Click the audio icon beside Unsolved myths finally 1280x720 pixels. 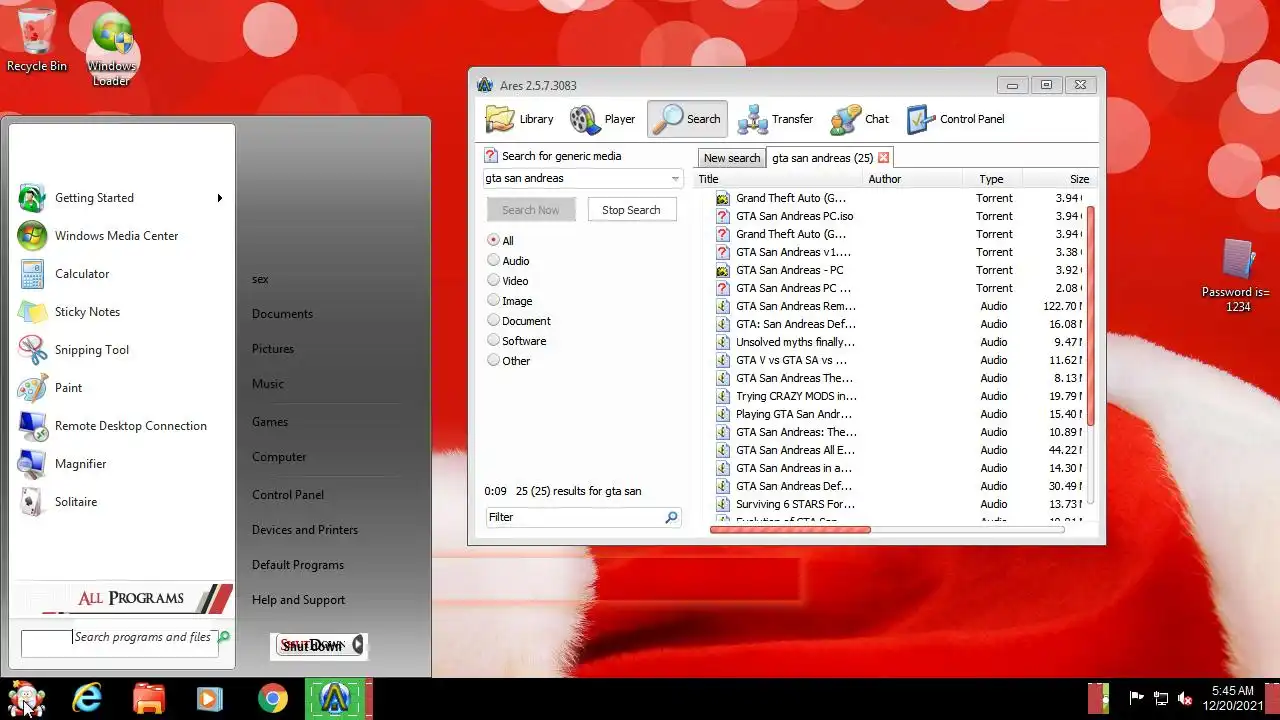click(723, 342)
